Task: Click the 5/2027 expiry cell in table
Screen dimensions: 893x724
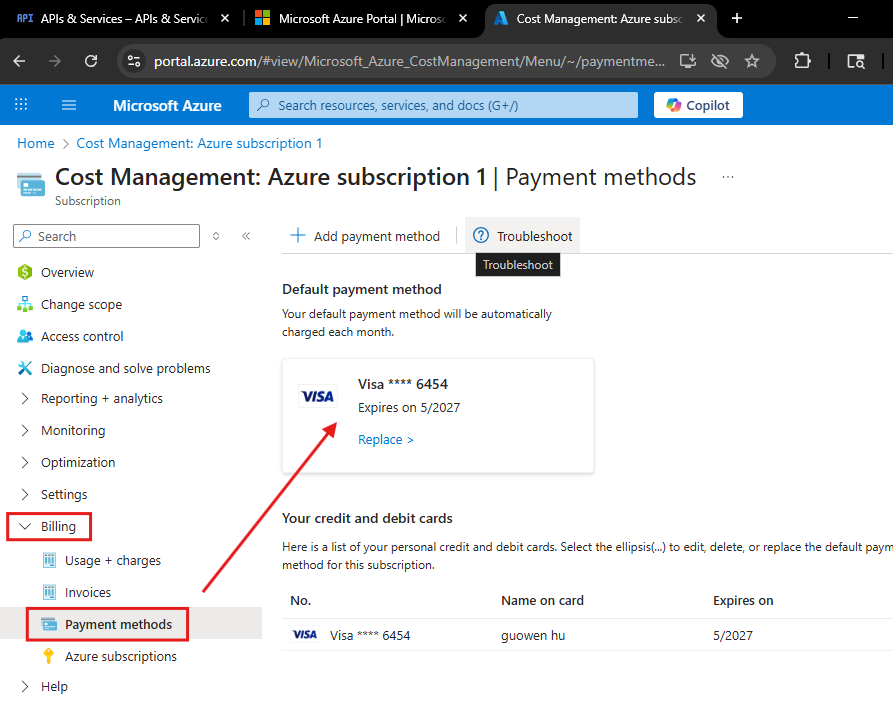Action: point(733,636)
